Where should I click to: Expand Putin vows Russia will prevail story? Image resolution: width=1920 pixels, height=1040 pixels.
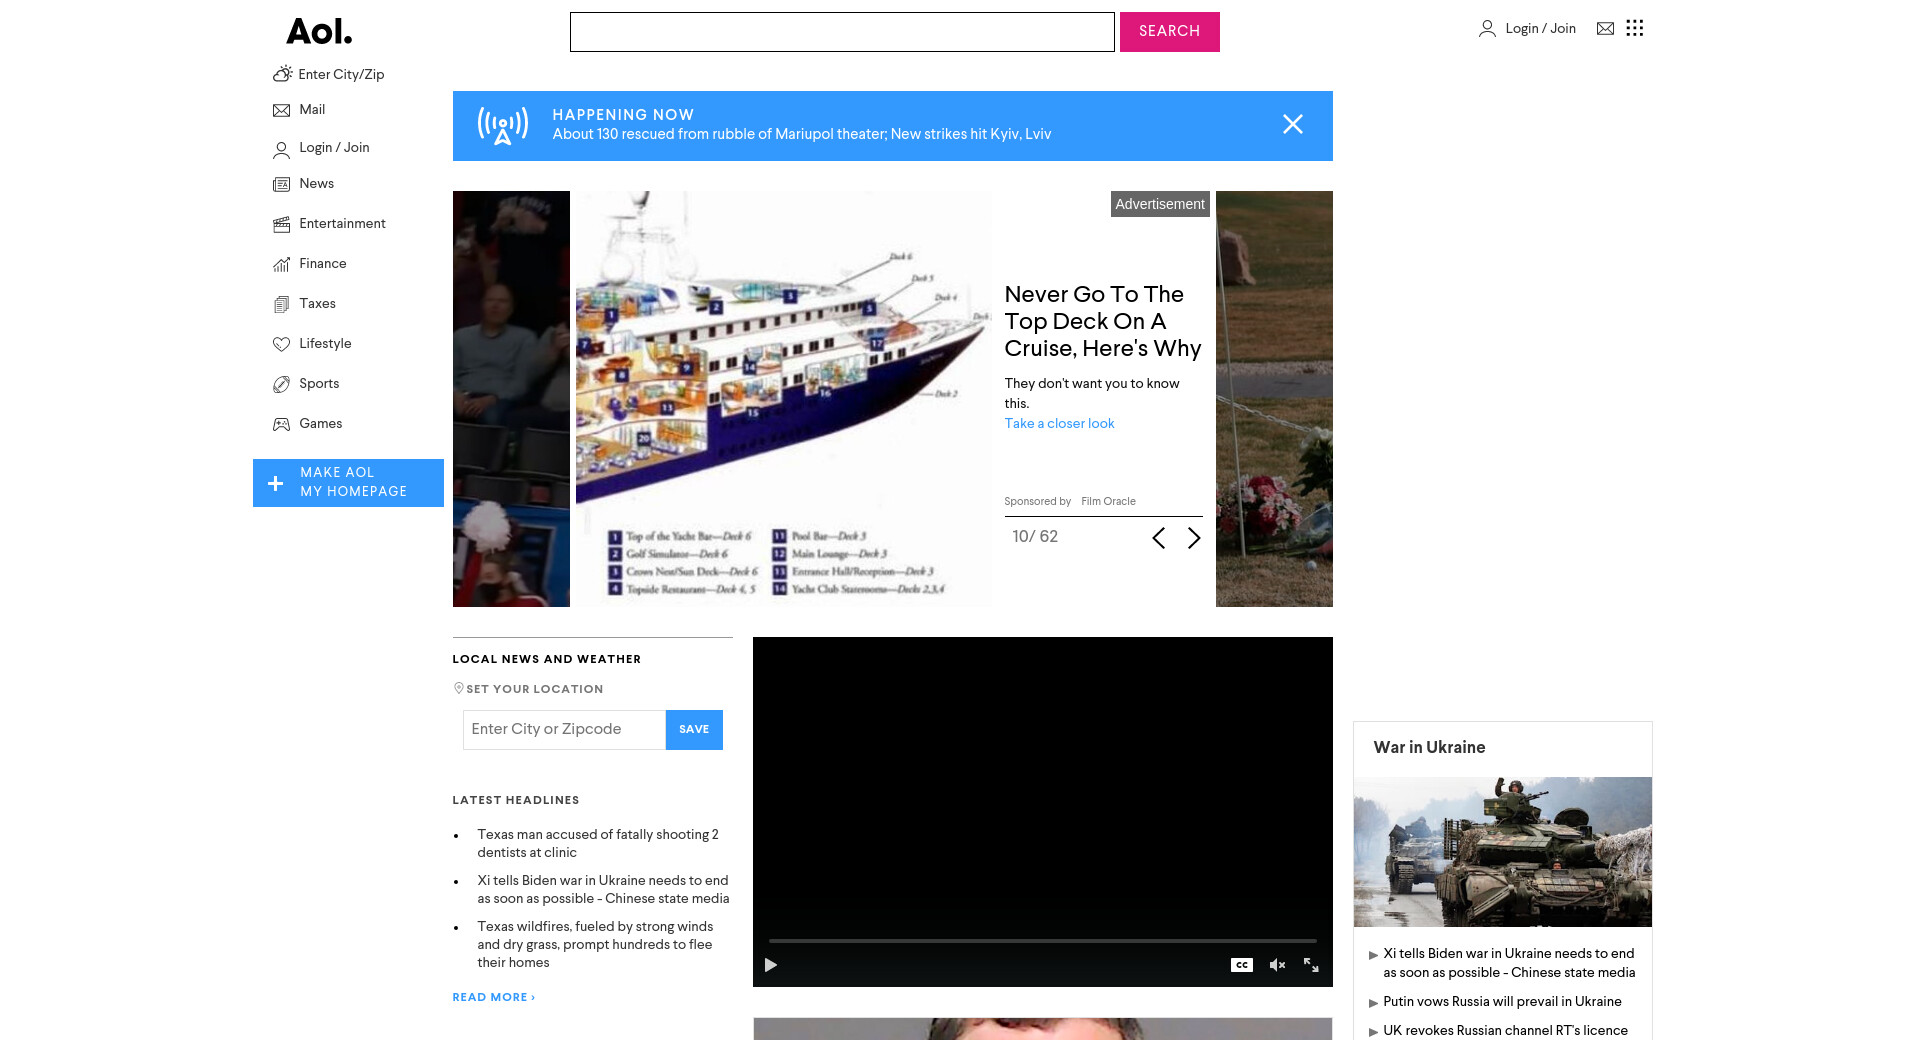[1502, 1002]
